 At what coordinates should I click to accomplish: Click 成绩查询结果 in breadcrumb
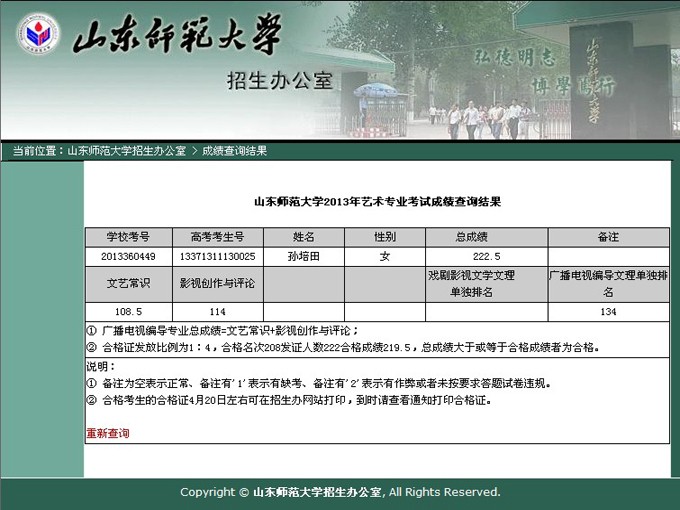pyautogui.click(x=235, y=151)
